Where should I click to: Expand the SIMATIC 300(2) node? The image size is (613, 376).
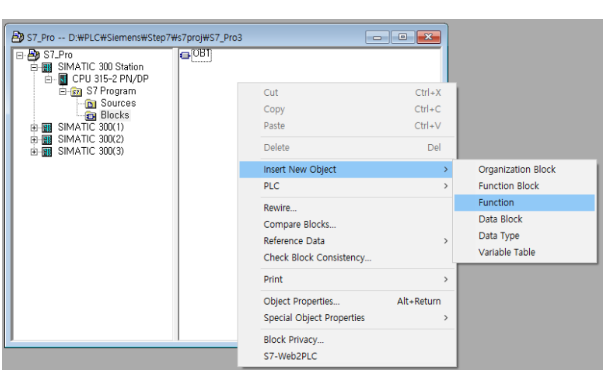pyautogui.click(x=34, y=140)
